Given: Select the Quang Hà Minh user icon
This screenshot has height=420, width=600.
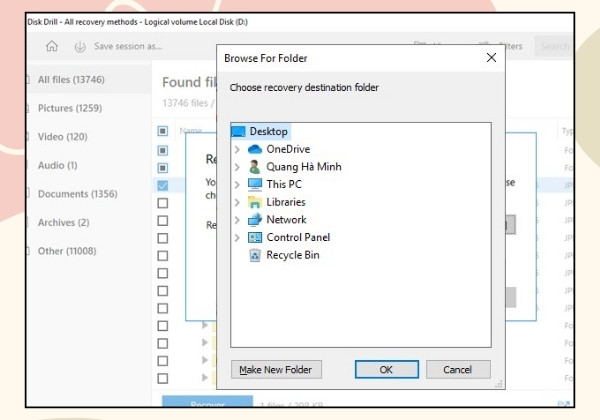Looking at the screenshot, I should (254, 167).
